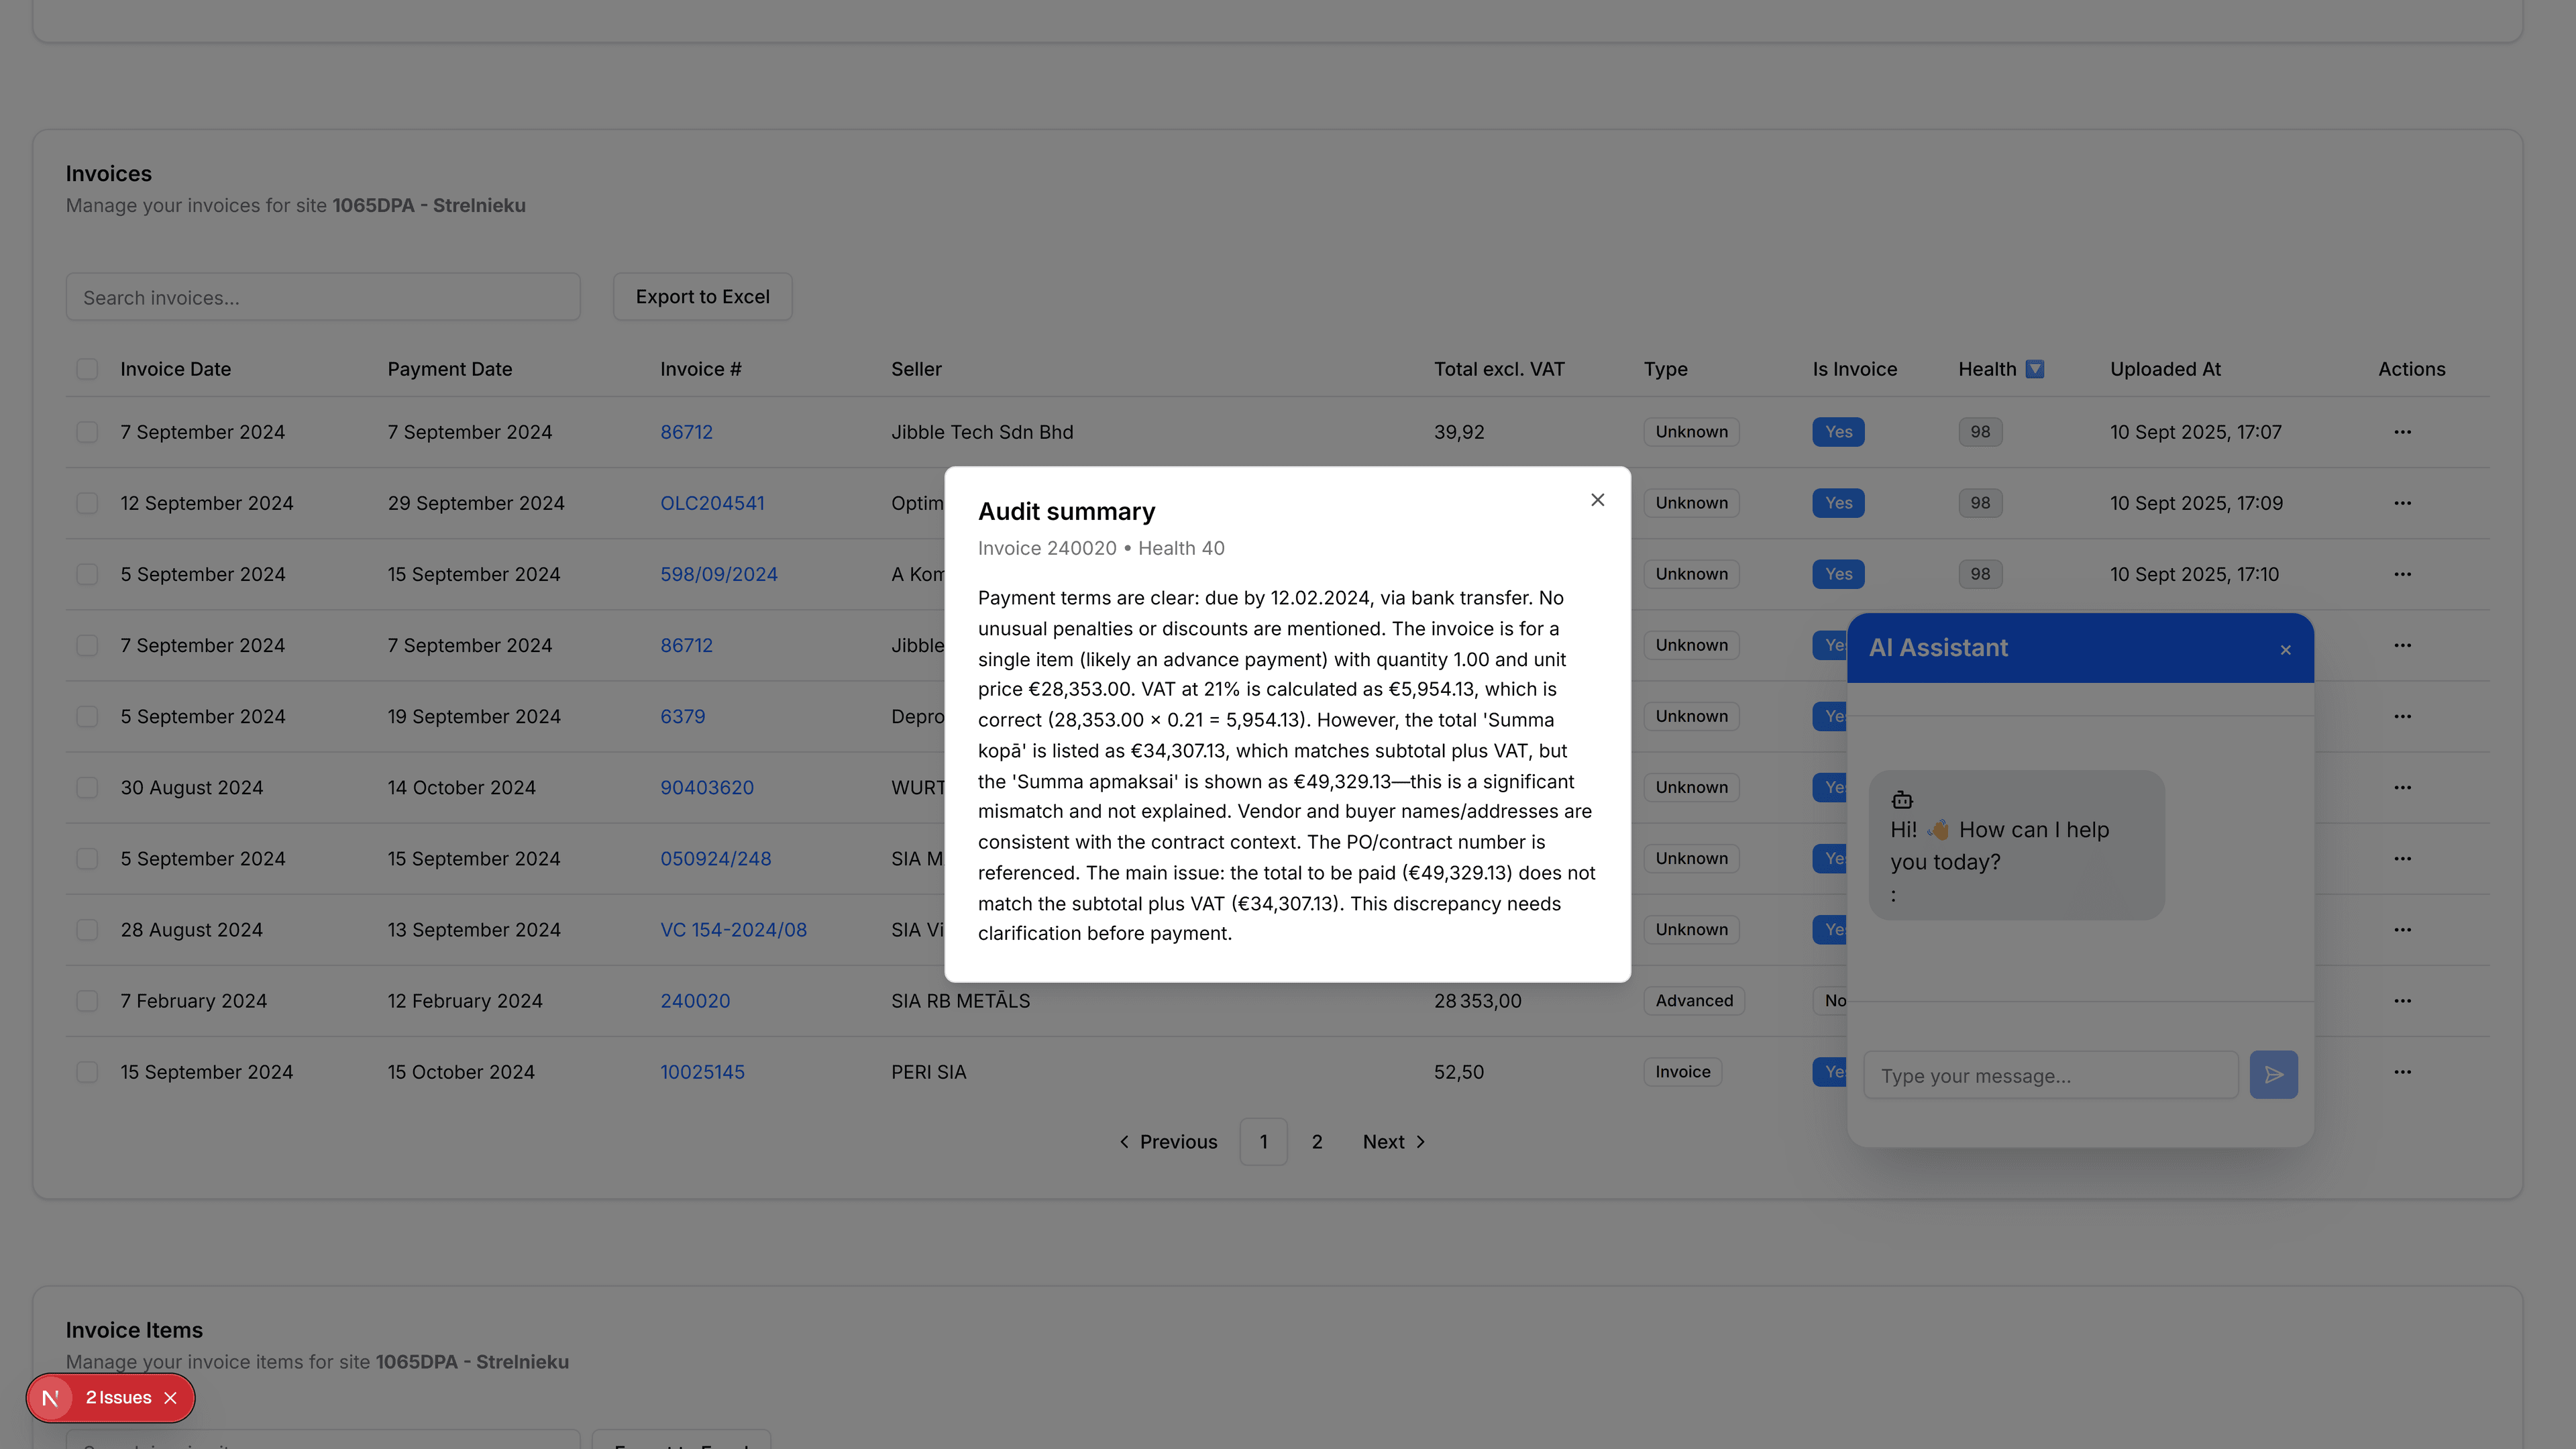This screenshot has width=2576, height=1449.
Task: Open actions menu for invoice 86712
Action: 2403,431
